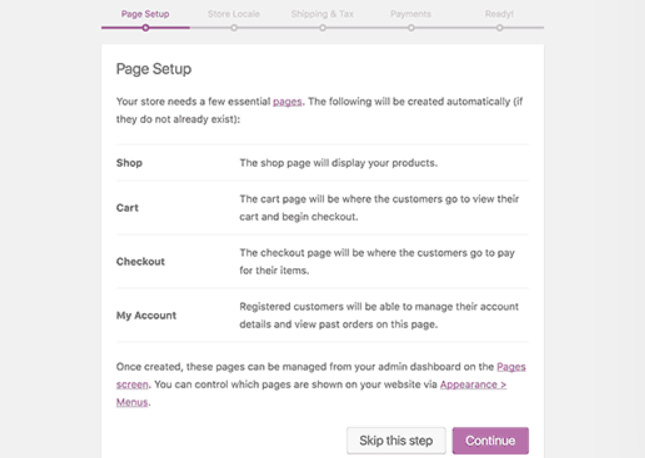
Task: Click the Checkout row label
Action: click(x=140, y=261)
